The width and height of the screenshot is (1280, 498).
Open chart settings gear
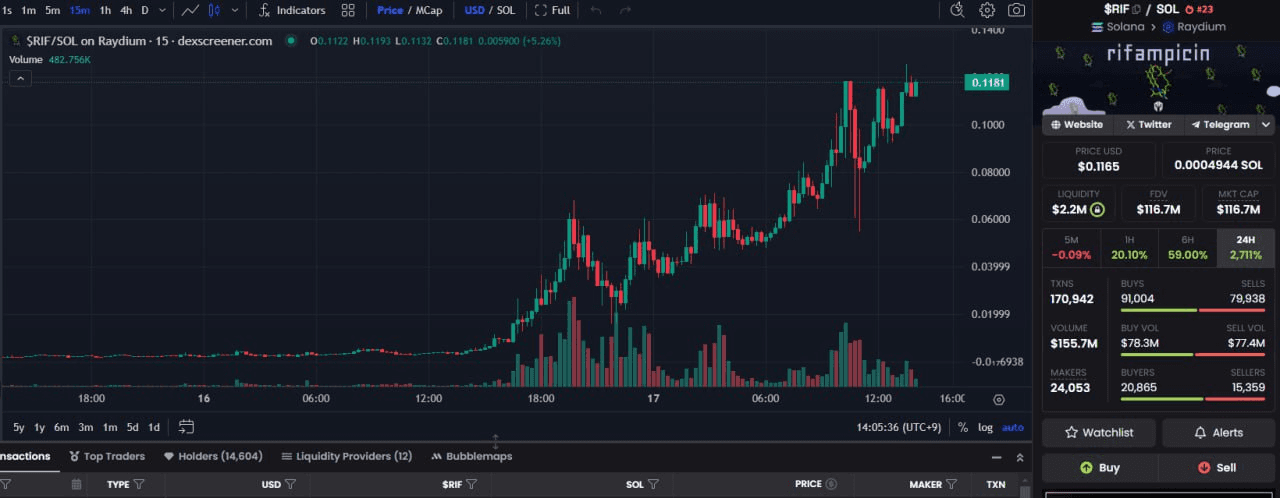click(987, 10)
